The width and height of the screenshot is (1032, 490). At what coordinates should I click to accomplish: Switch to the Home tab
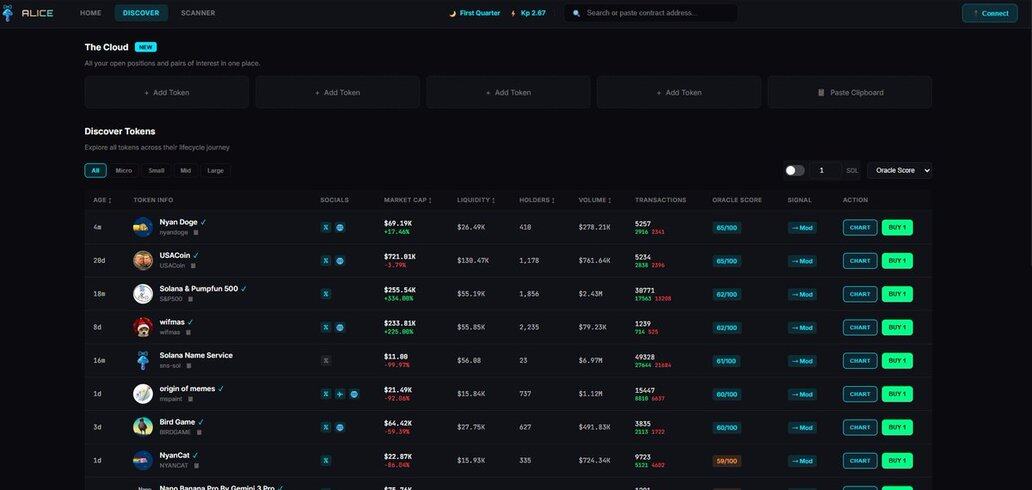pos(91,13)
